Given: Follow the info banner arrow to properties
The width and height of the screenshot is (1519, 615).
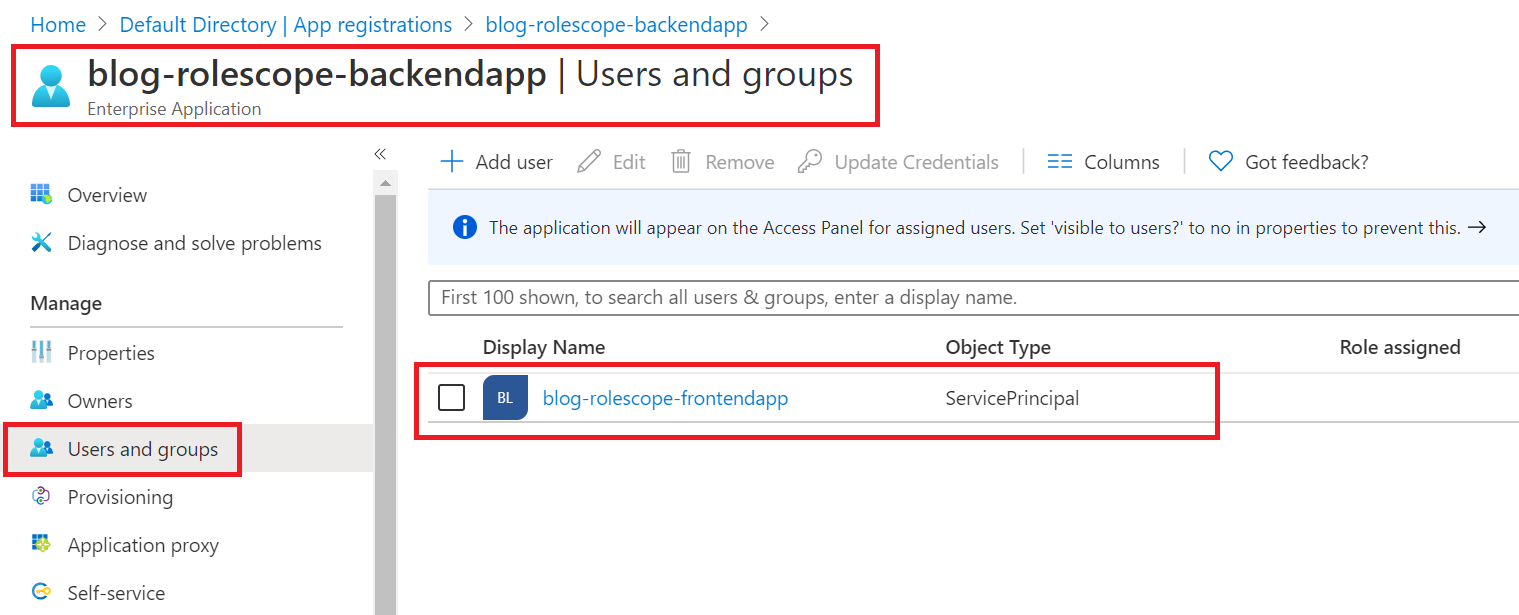Looking at the screenshot, I should pos(1477,228).
